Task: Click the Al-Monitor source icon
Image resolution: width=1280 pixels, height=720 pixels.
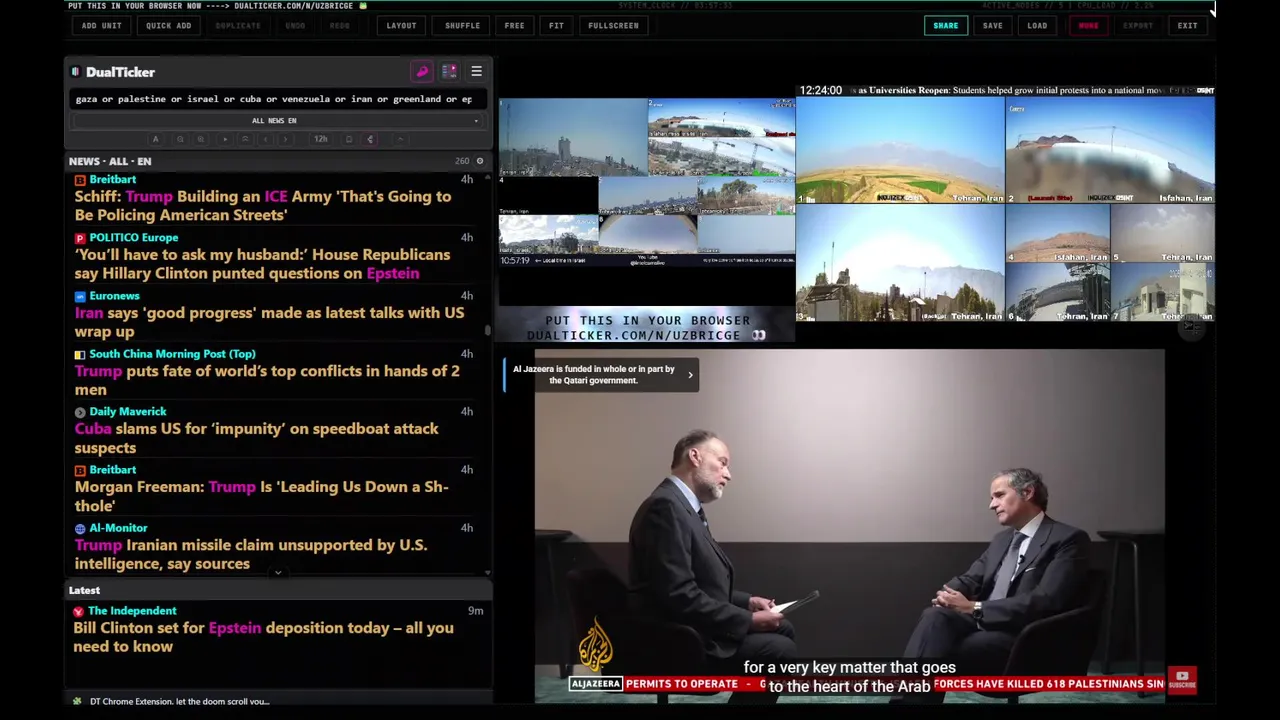Action: pos(80,528)
